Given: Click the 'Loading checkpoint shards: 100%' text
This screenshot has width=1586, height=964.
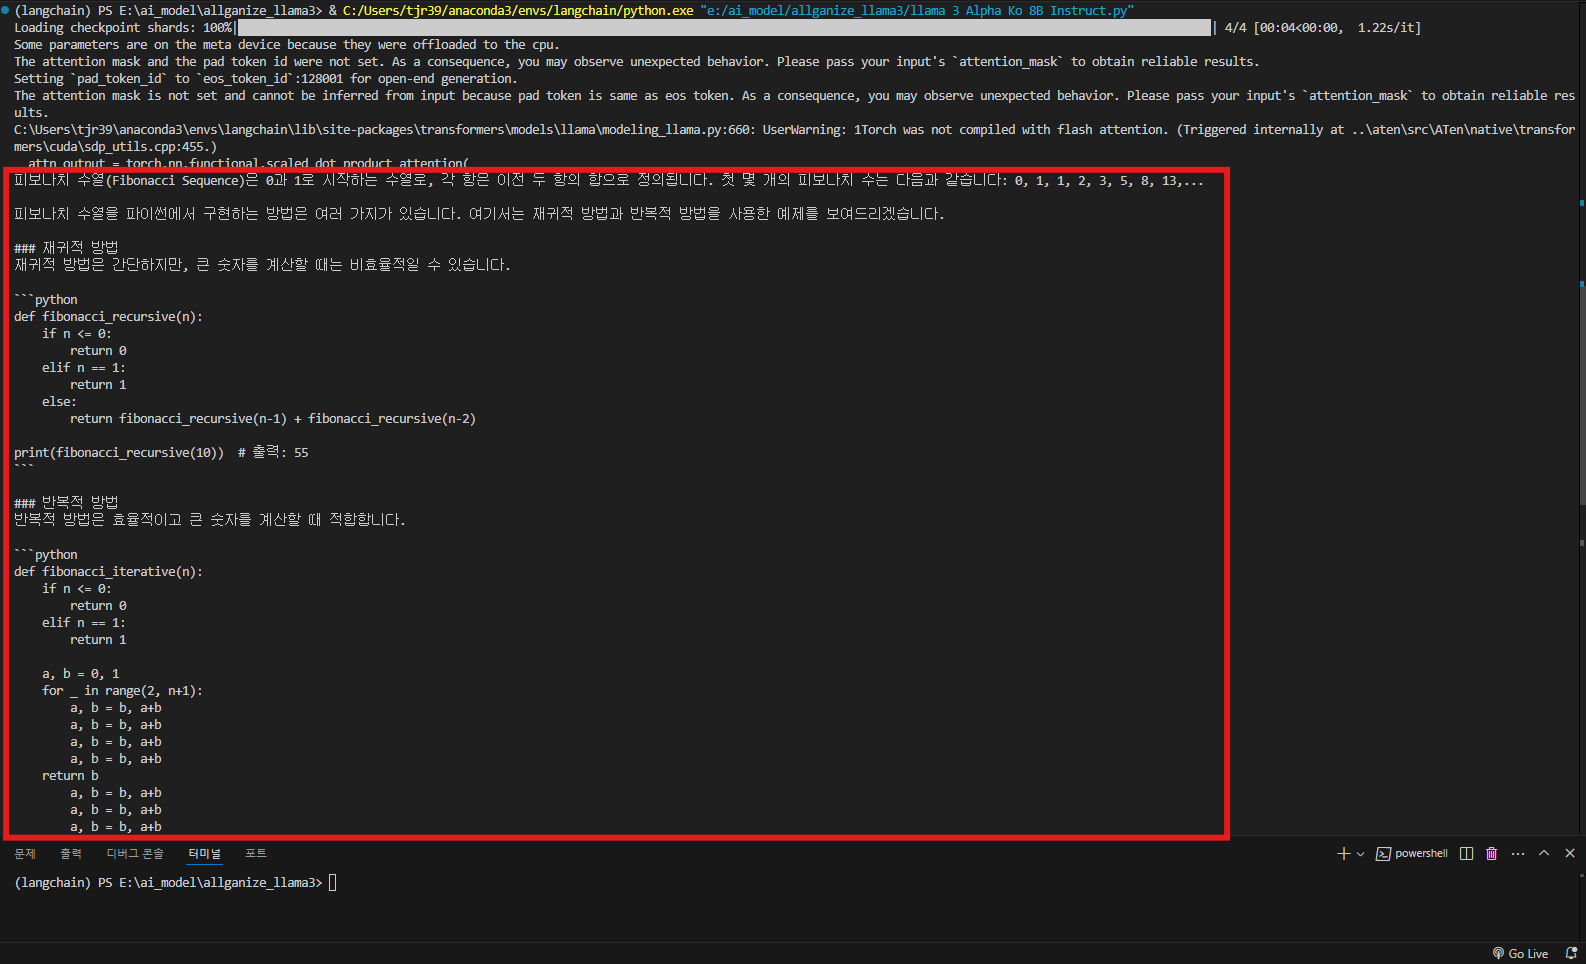Looking at the screenshot, I should (x=123, y=27).
